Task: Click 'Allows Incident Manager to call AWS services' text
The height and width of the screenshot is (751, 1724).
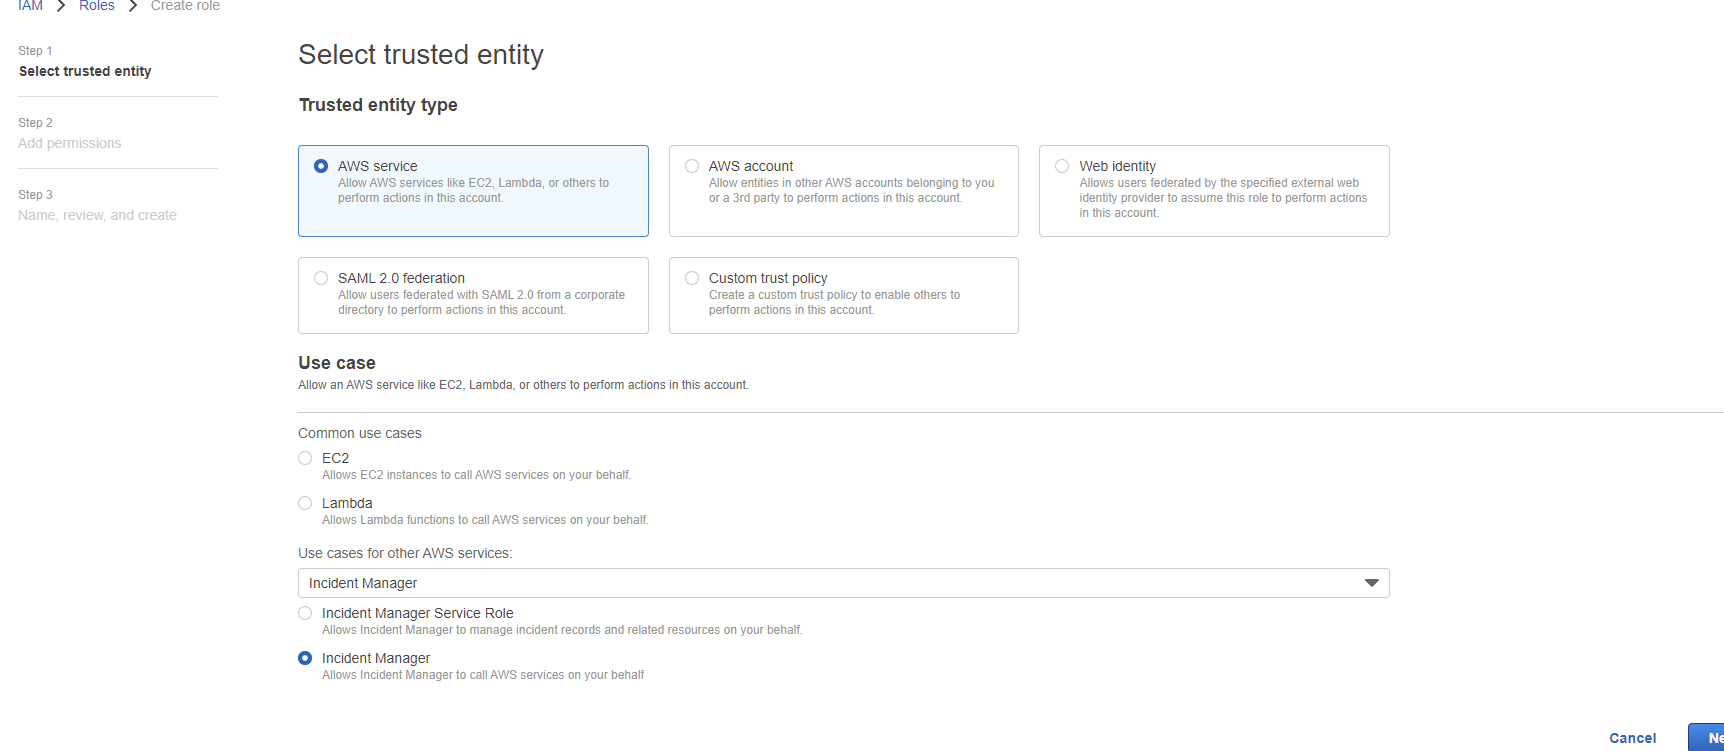Action: tap(483, 675)
